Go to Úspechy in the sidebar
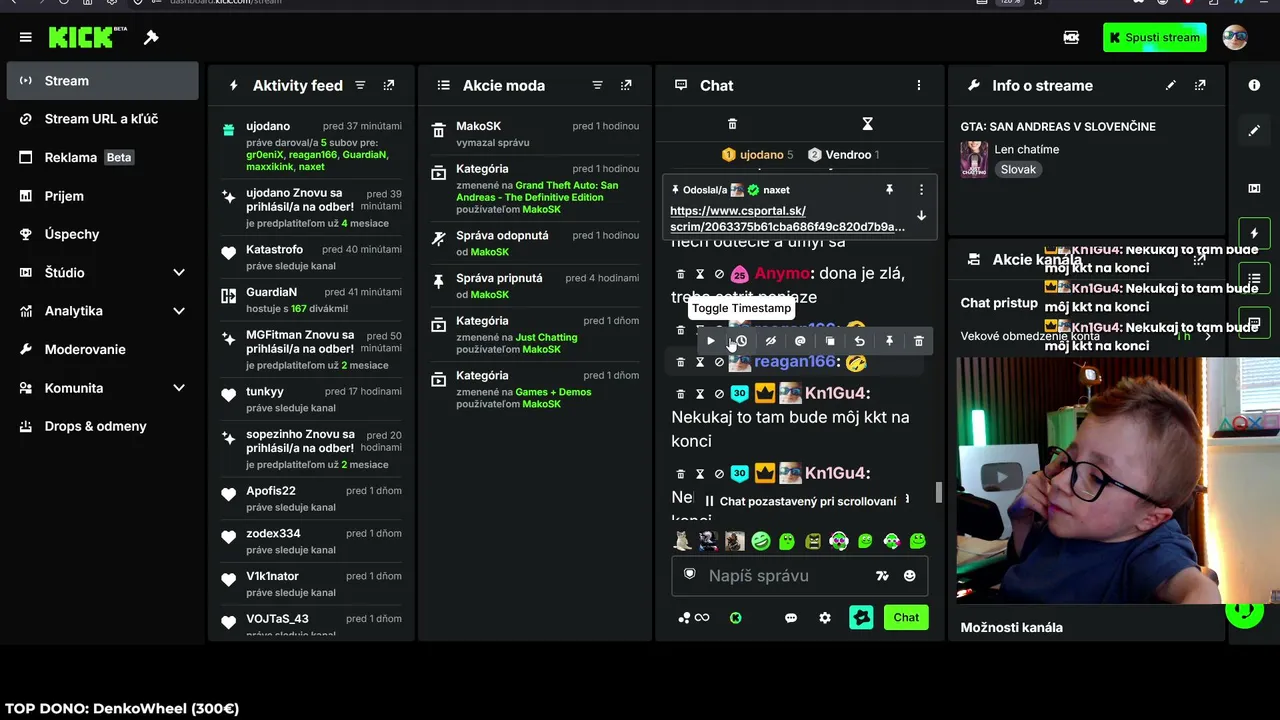This screenshot has height=720, width=1280. (103, 234)
